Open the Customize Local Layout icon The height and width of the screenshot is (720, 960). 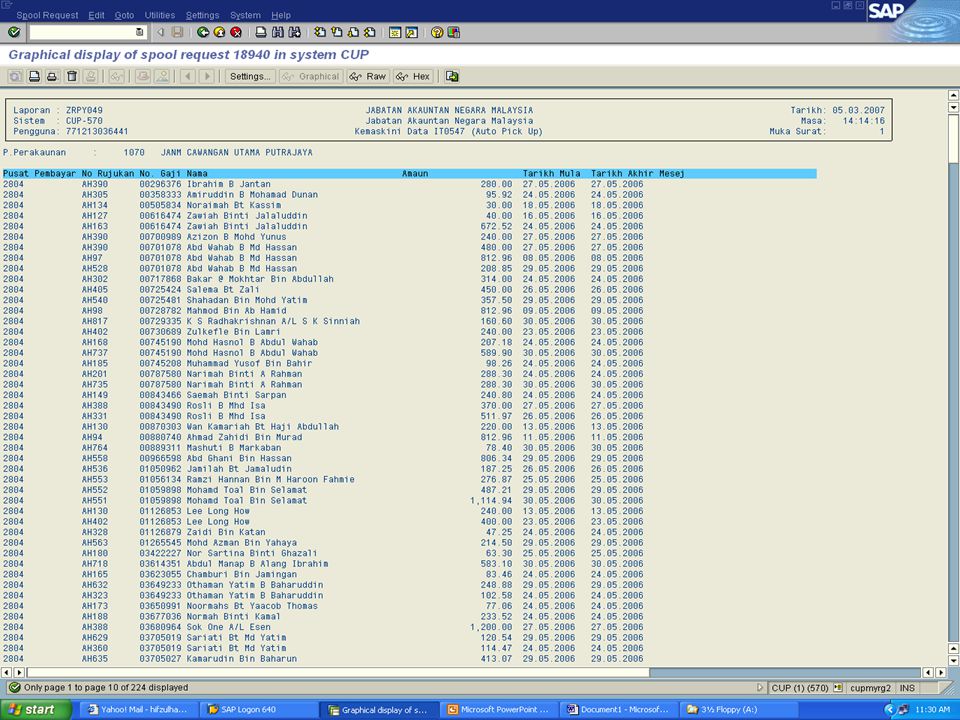click(x=453, y=32)
